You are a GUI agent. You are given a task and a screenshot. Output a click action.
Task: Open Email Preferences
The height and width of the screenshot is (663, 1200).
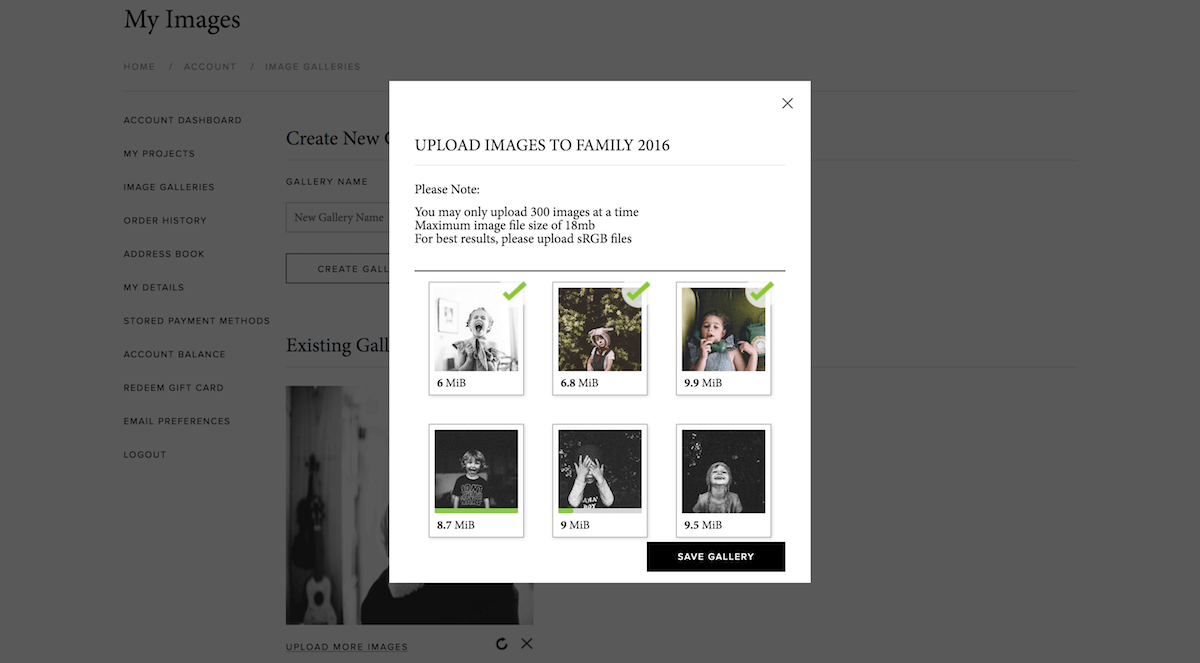click(177, 421)
